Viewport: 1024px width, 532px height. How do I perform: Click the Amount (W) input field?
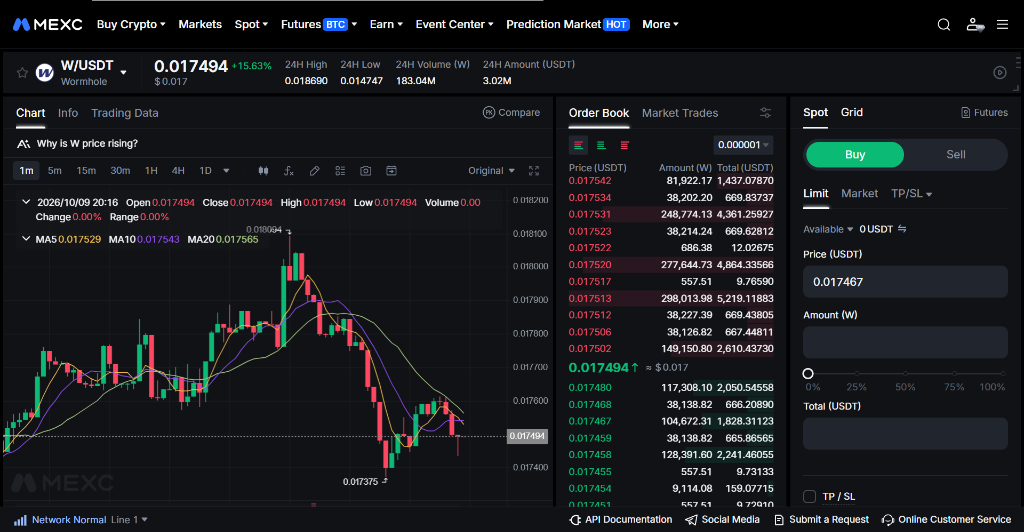coord(905,341)
